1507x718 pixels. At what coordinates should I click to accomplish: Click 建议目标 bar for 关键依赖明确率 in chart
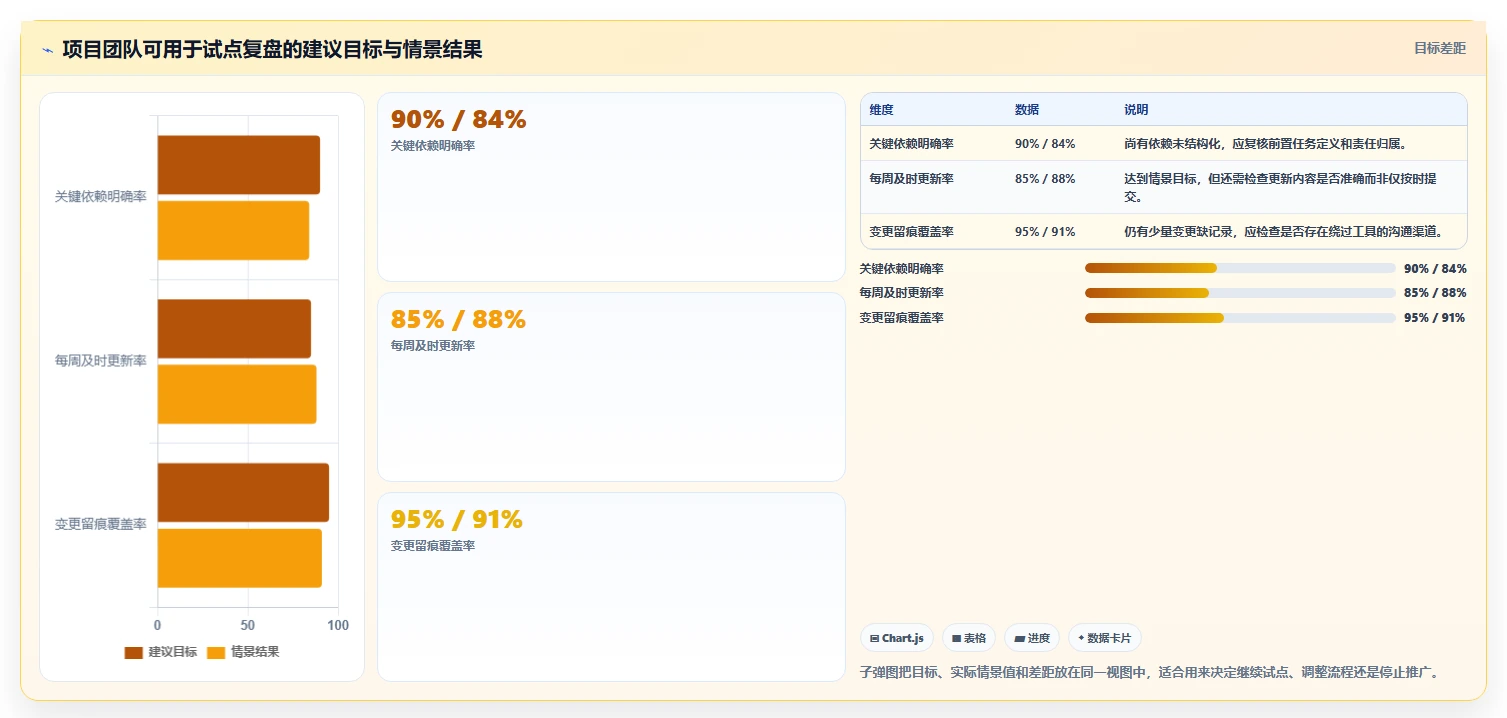[x=239, y=165]
